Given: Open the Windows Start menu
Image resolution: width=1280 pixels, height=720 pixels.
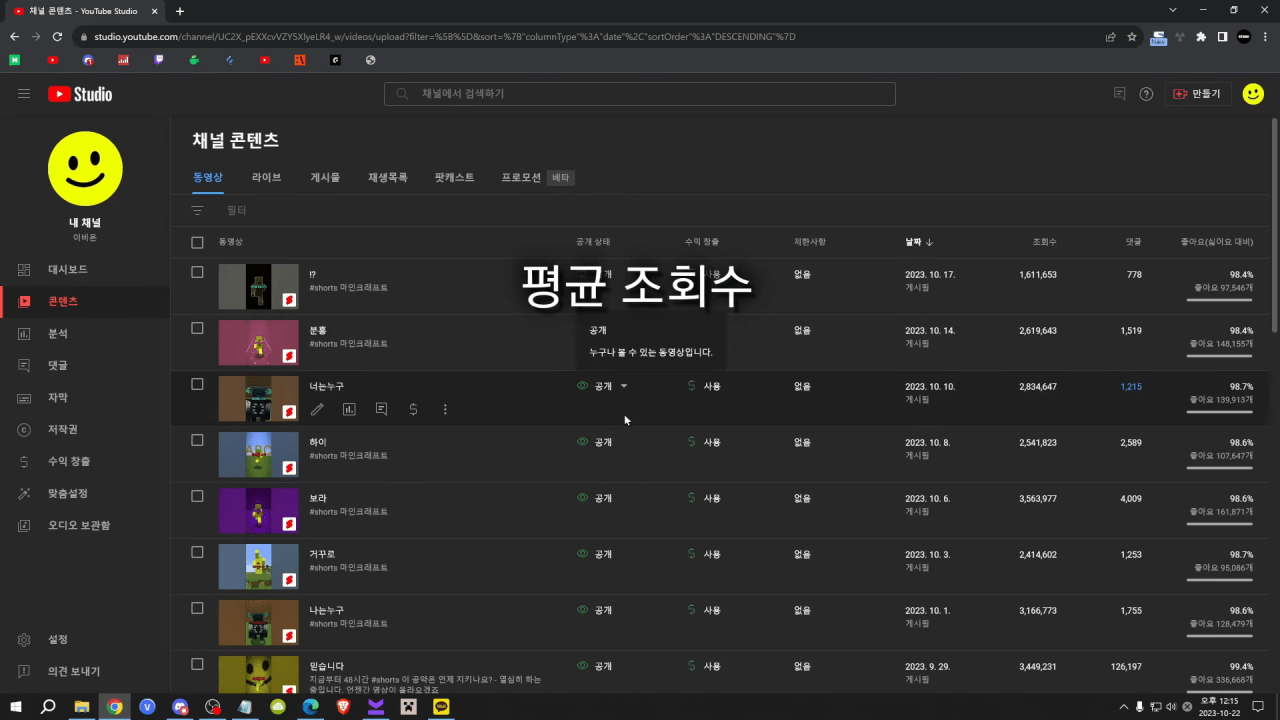Looking at the screenshot, I should point(16,707).
